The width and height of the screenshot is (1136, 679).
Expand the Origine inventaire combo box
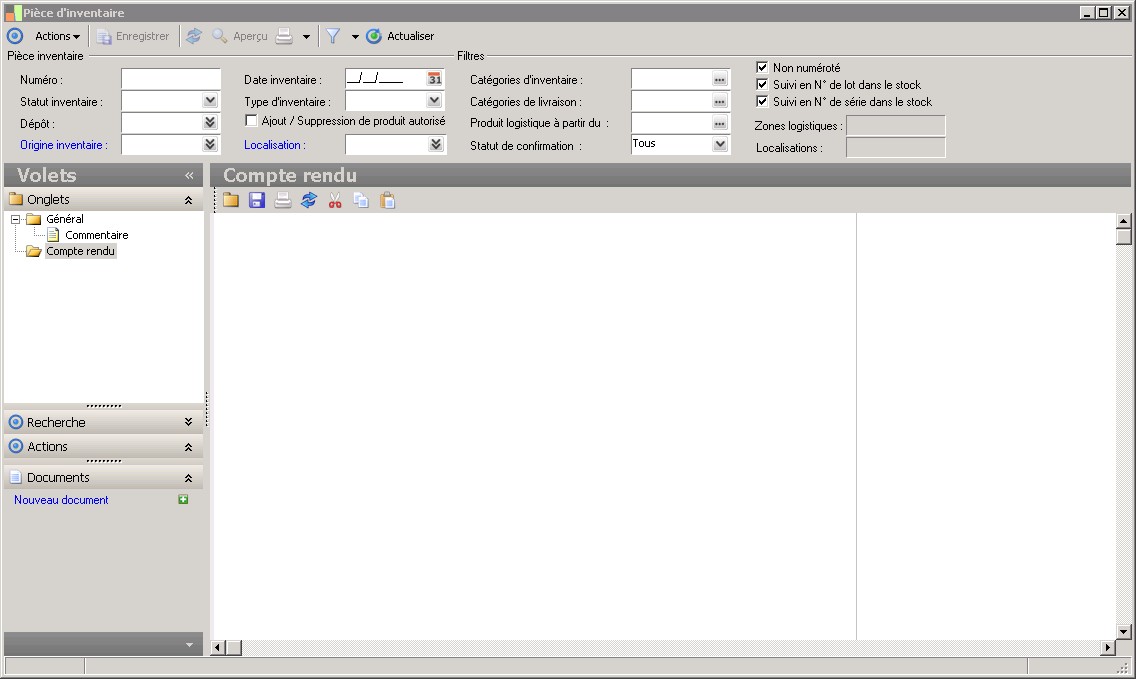[210, 144]
